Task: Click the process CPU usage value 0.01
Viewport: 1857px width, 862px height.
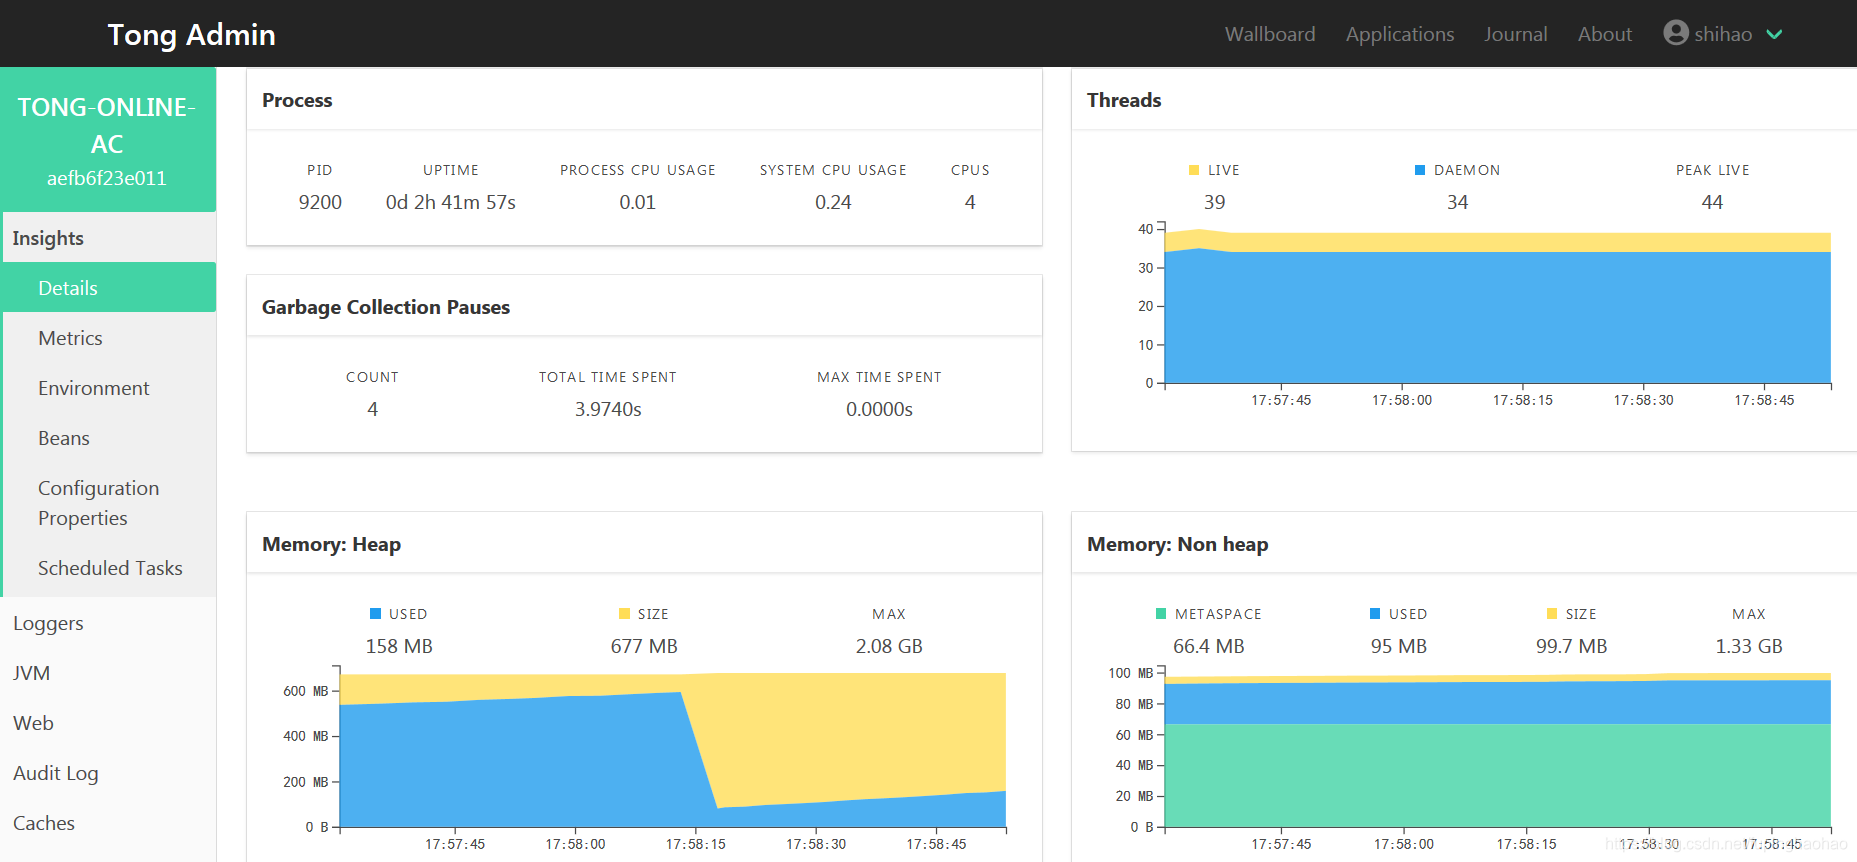Action: 637,202
